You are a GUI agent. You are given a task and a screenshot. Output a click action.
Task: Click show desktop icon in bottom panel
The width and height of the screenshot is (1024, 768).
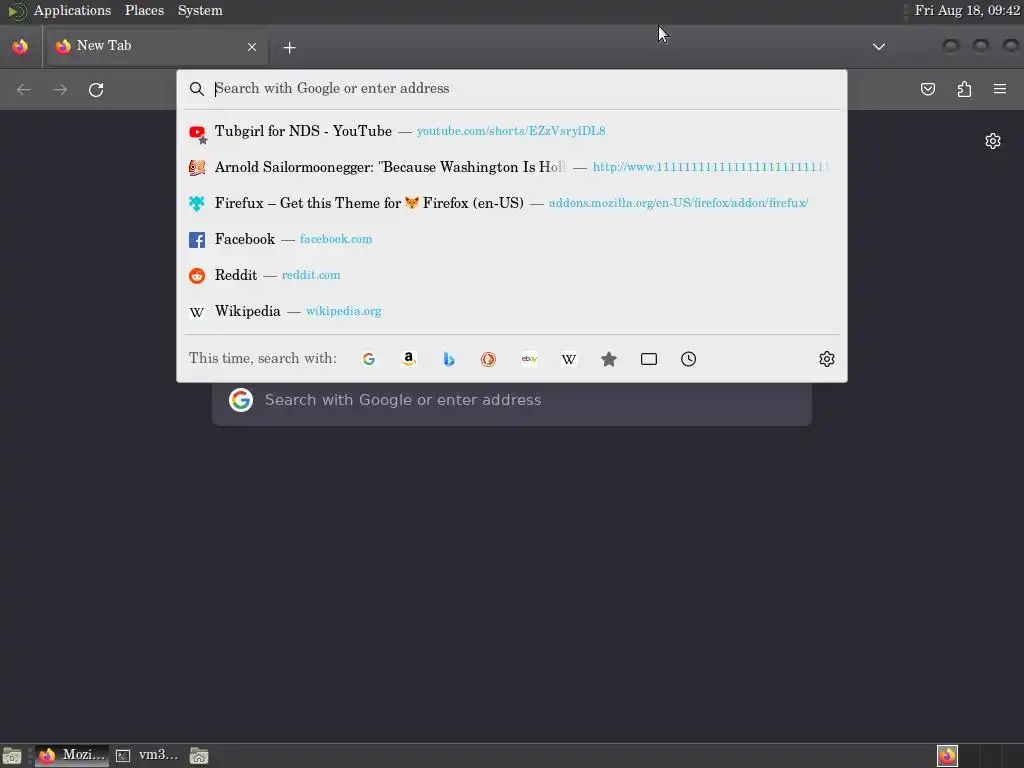(12, 756)
